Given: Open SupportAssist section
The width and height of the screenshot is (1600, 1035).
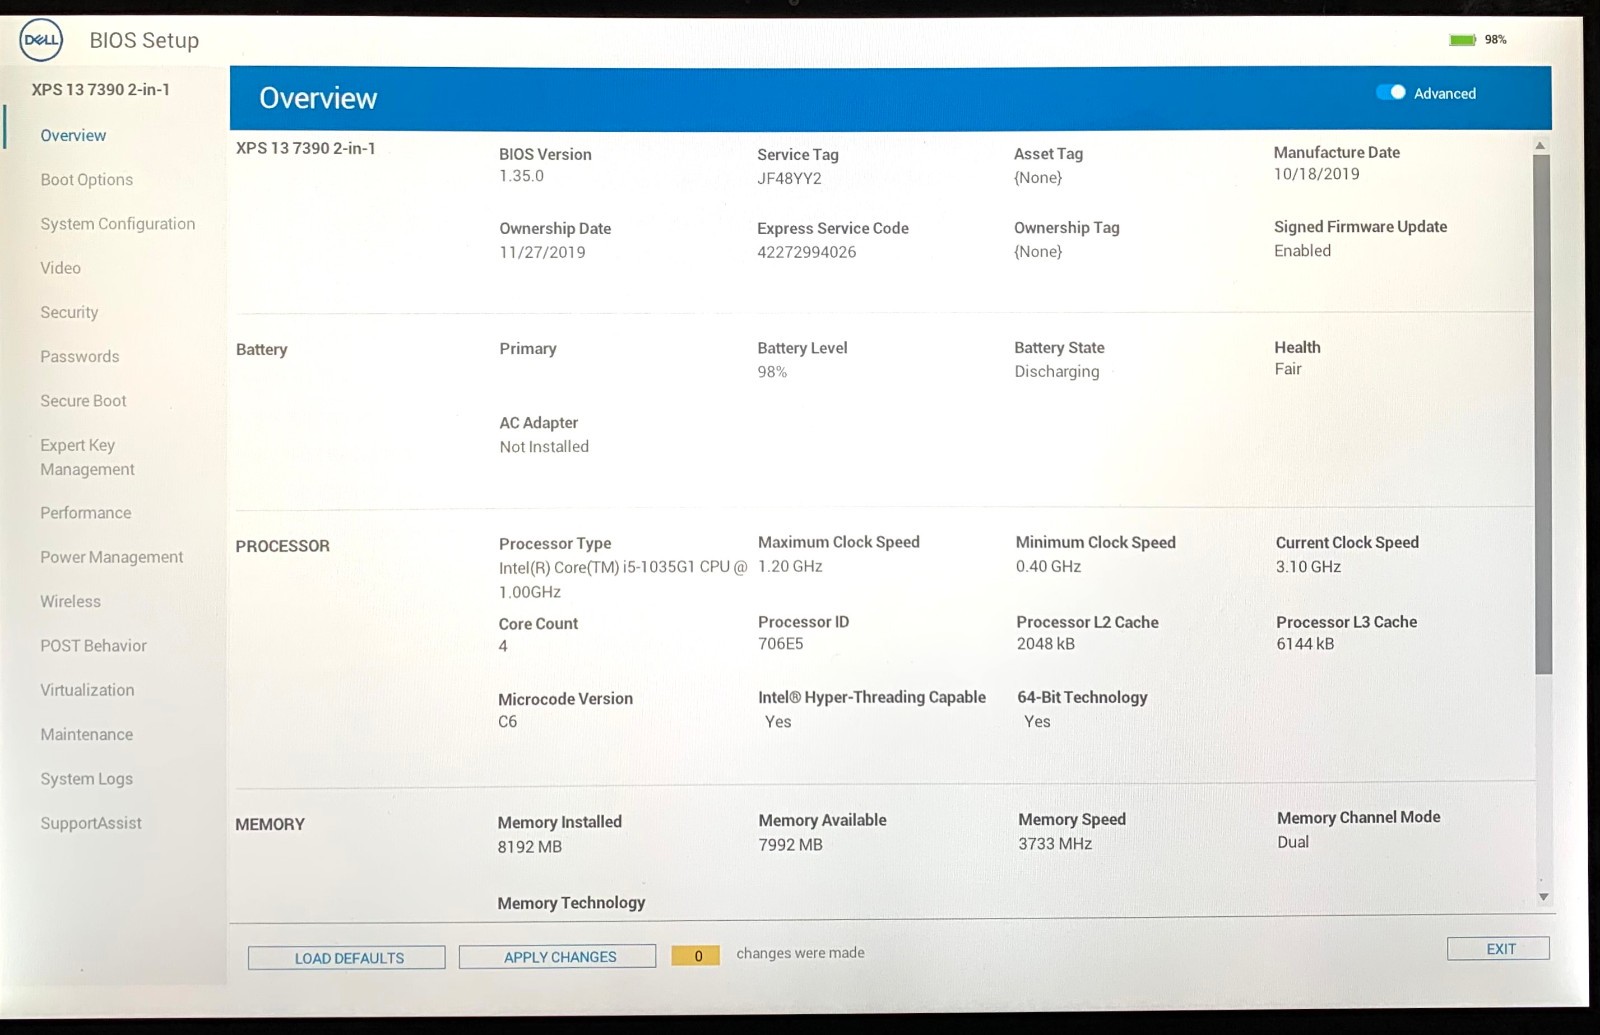Looking at the screenshot, I should click(91, 823).
